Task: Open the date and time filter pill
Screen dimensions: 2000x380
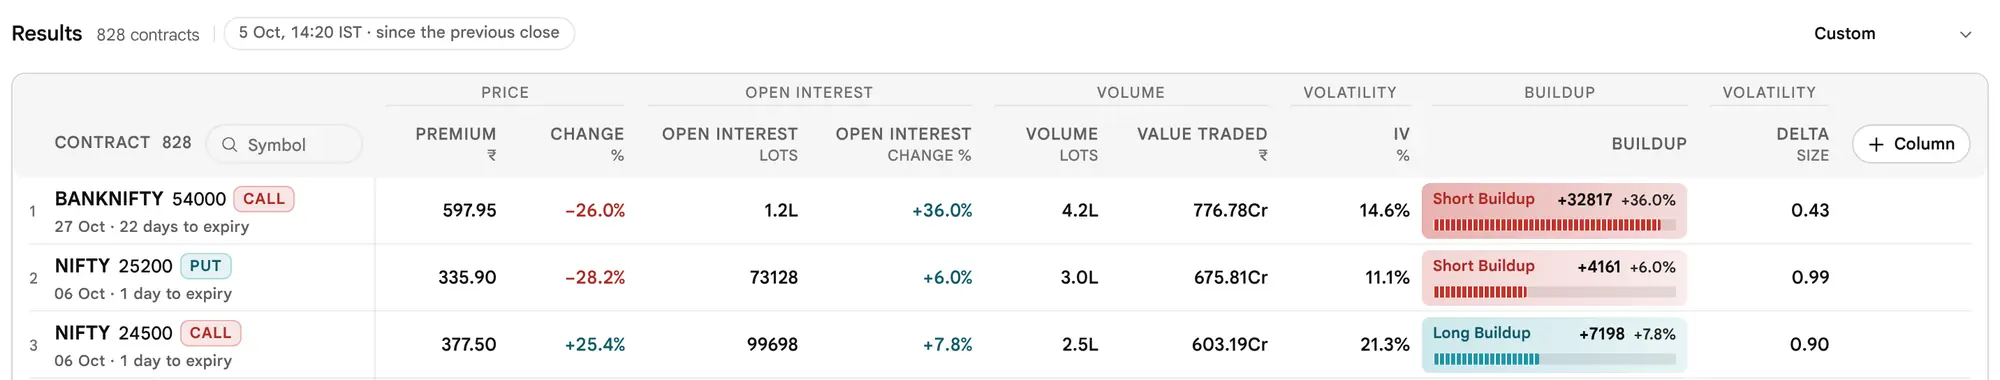Action: click(x=399, y=33)
